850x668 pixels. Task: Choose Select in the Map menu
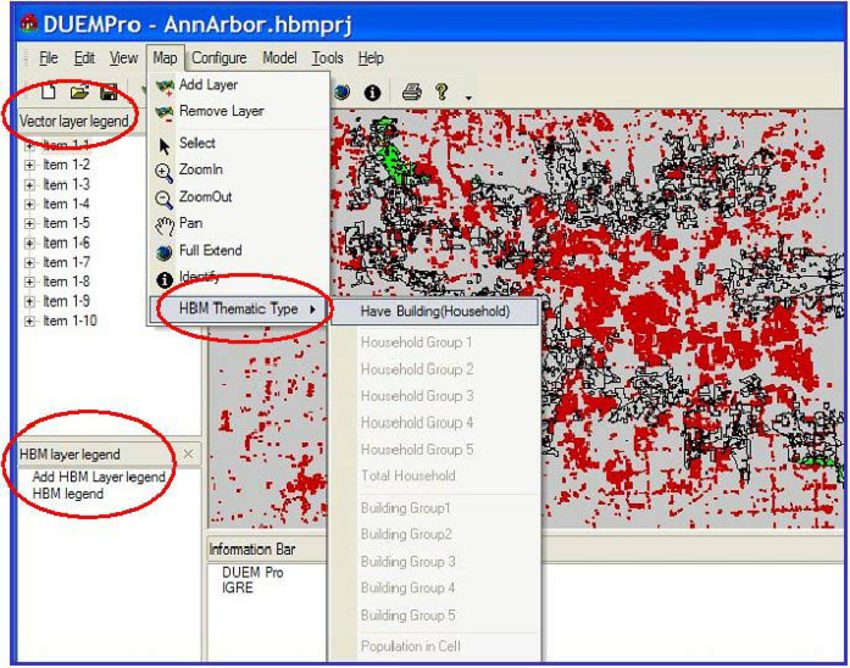tap(239, 144)
